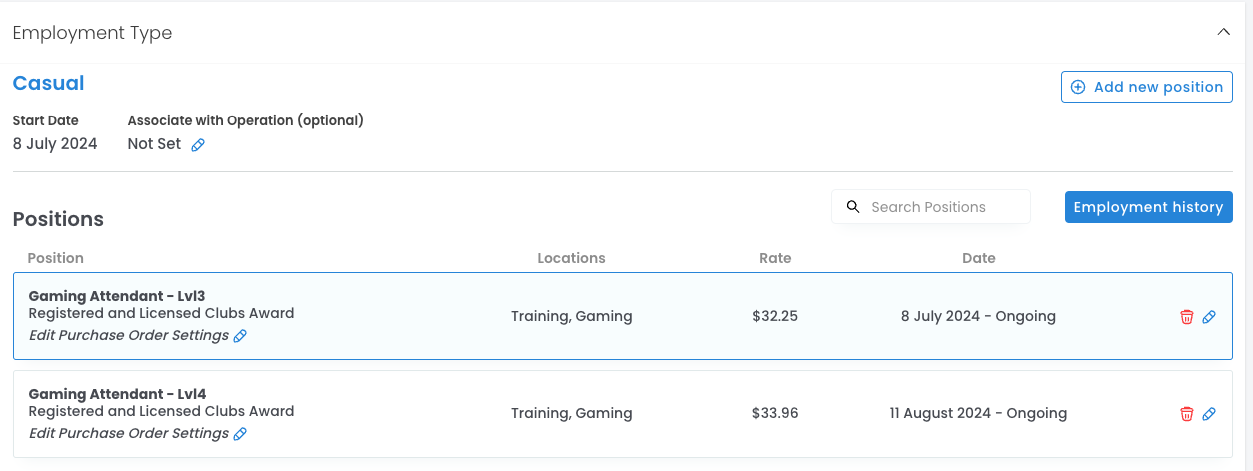This screenshot has height=471, width=1253.
Task: Click the Rate column header
Action: pyautogui.click(x=775, y=258)
